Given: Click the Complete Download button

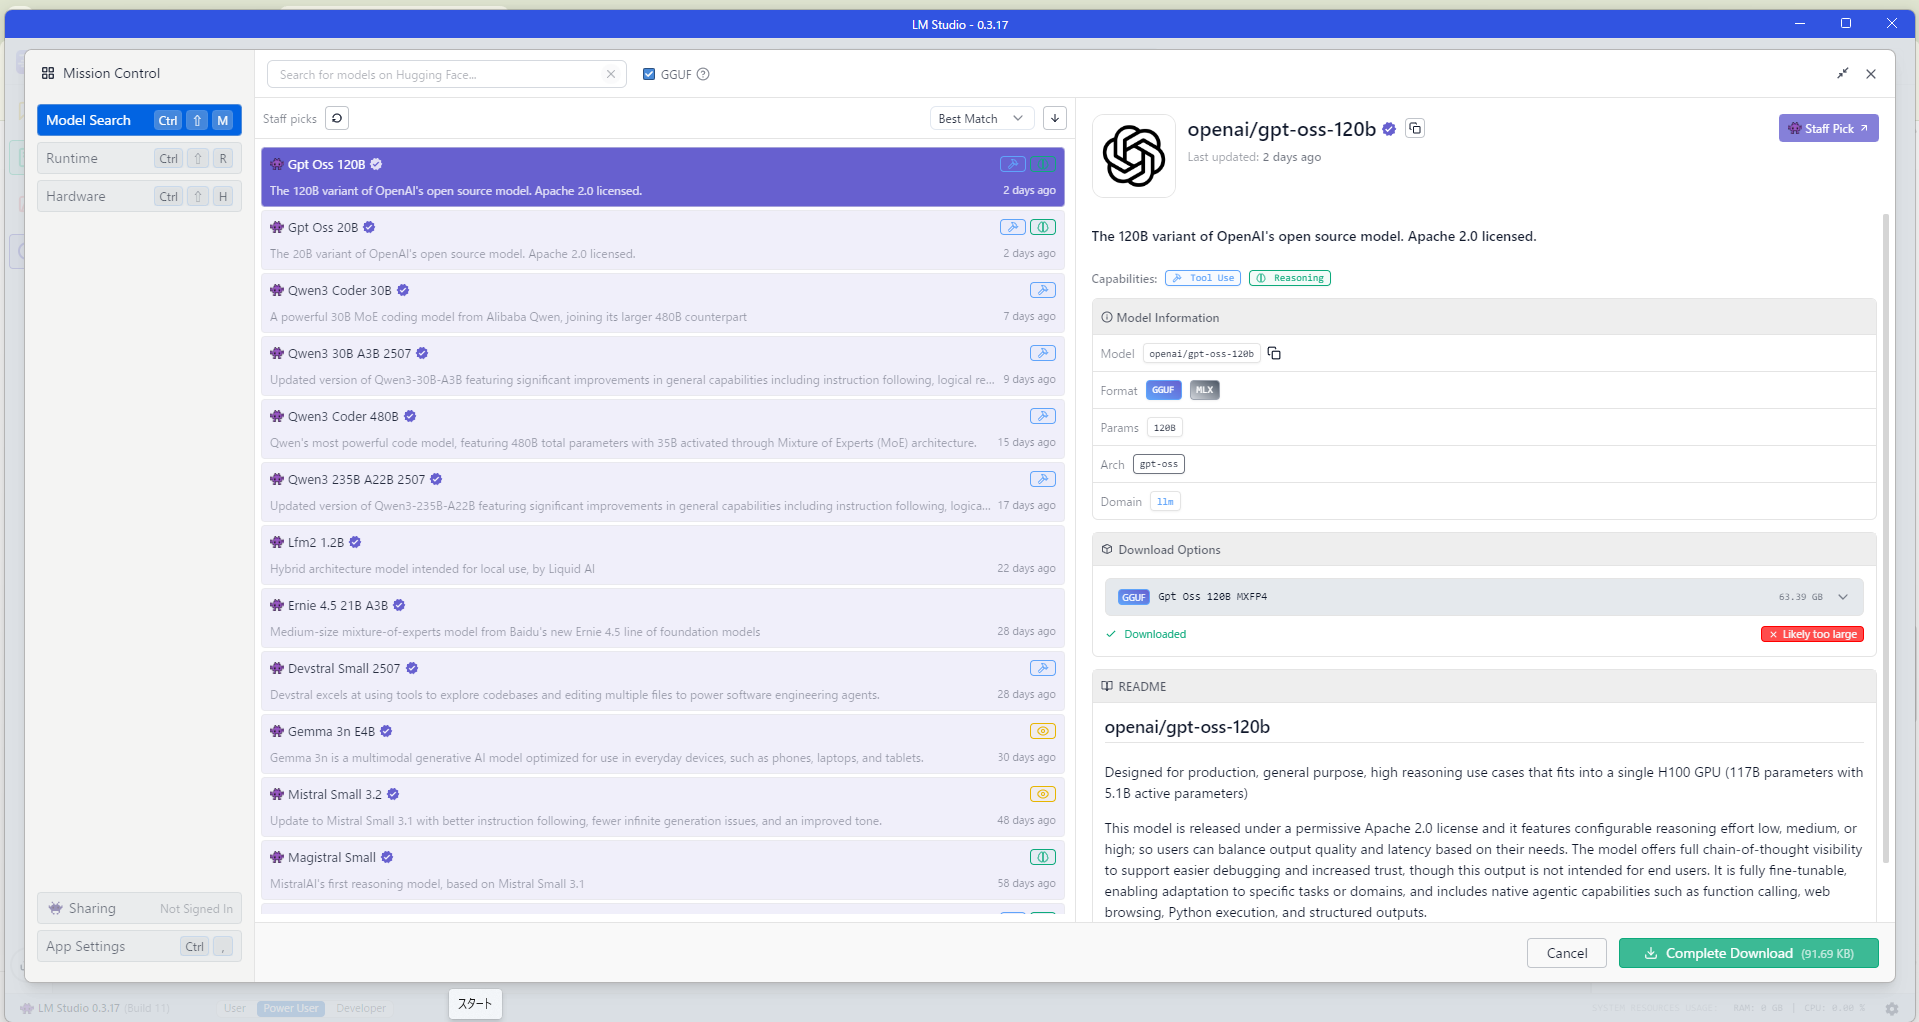Looking at the screenshot, I should click(1748, 953).
